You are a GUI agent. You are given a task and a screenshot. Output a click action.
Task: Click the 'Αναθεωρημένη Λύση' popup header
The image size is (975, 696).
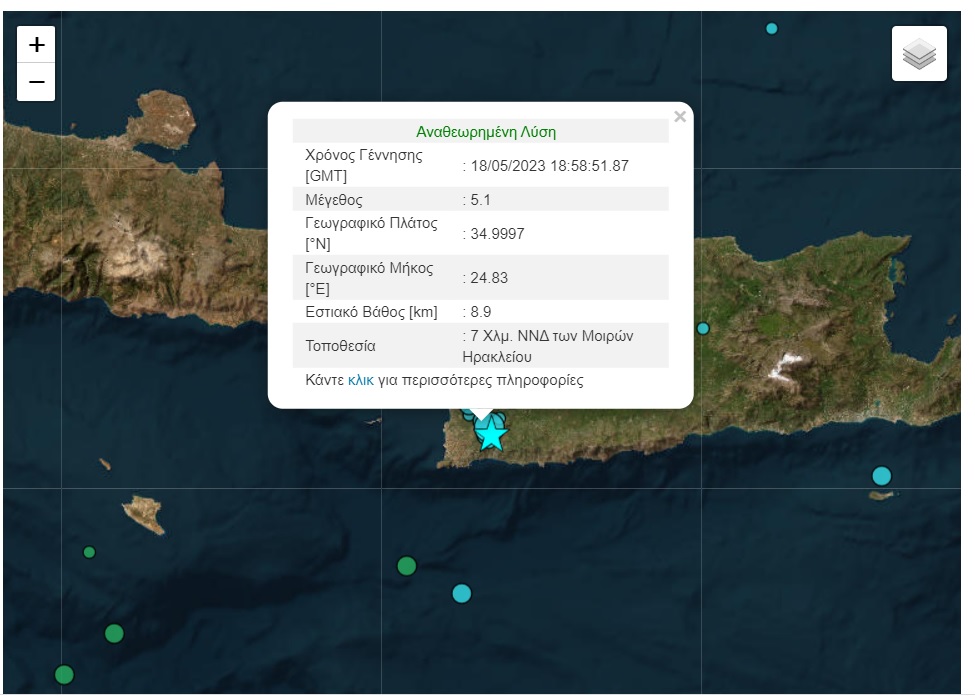(485, 131)
